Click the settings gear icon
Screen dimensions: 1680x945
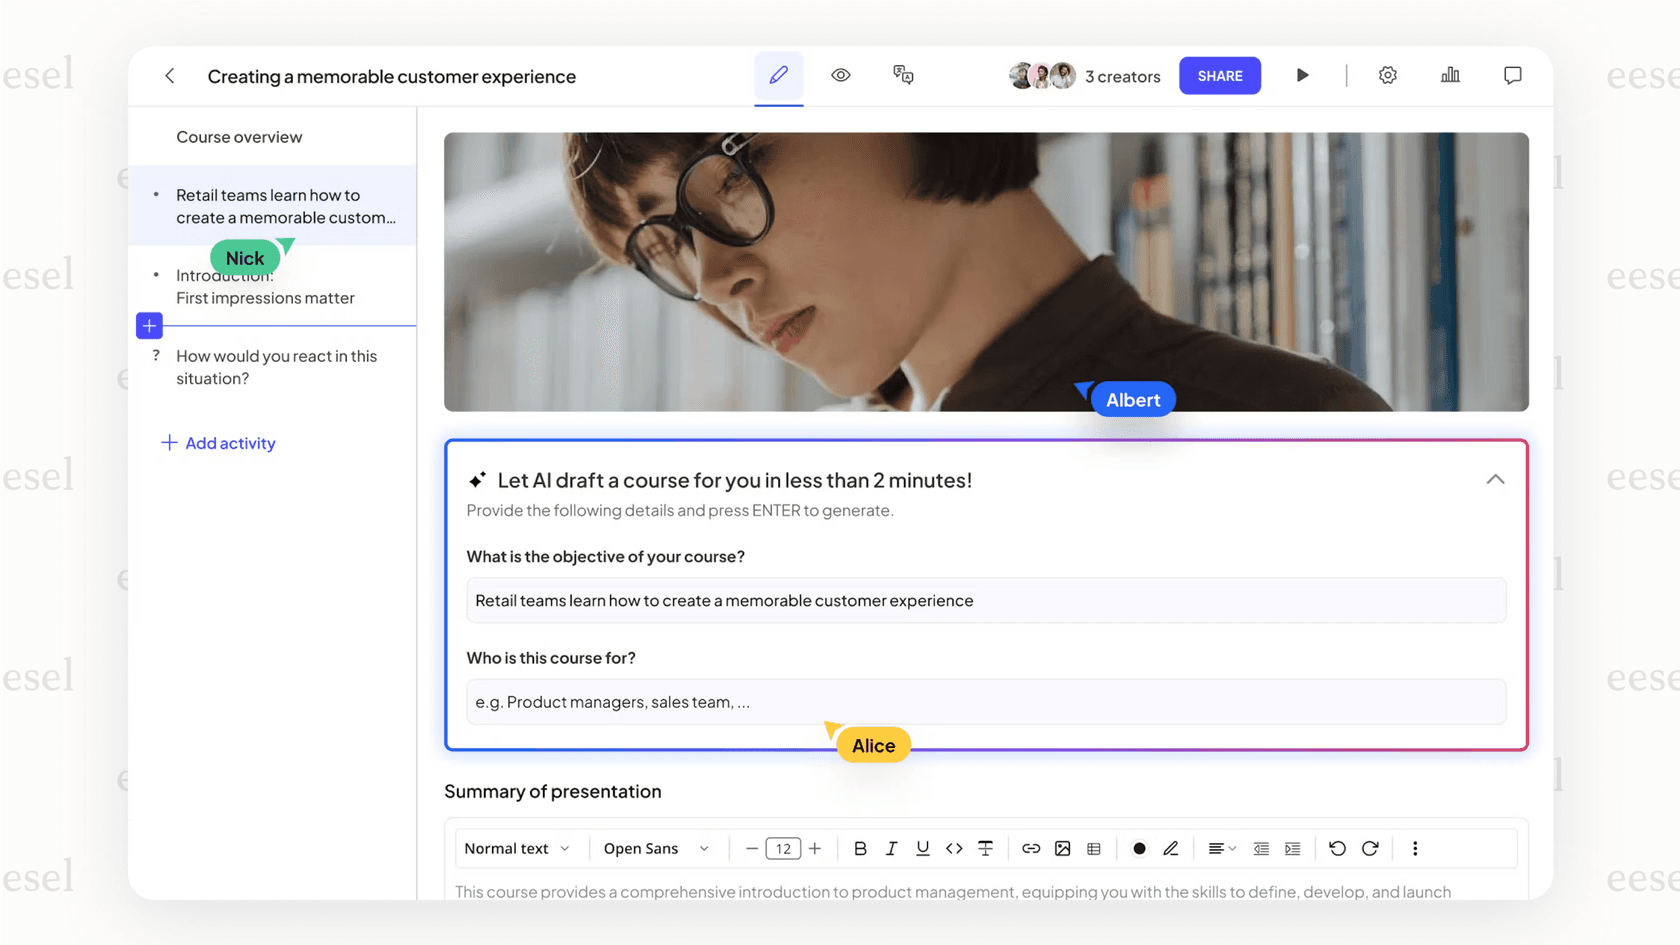[x=1388, y=75]
